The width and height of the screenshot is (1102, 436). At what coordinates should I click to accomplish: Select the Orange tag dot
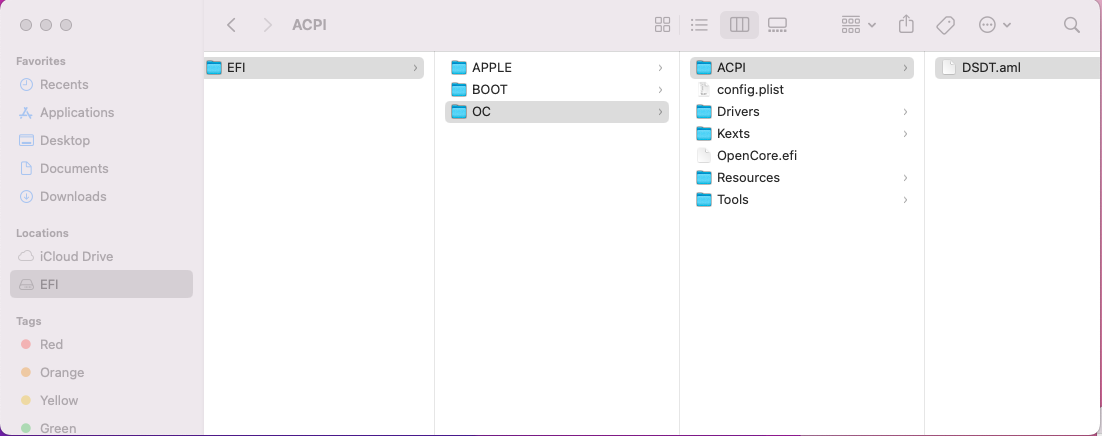coord(26,373)
